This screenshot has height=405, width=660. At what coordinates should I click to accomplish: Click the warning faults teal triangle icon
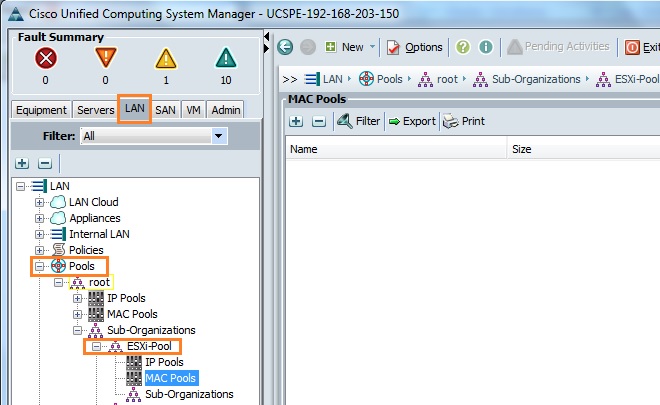(226, 58)
